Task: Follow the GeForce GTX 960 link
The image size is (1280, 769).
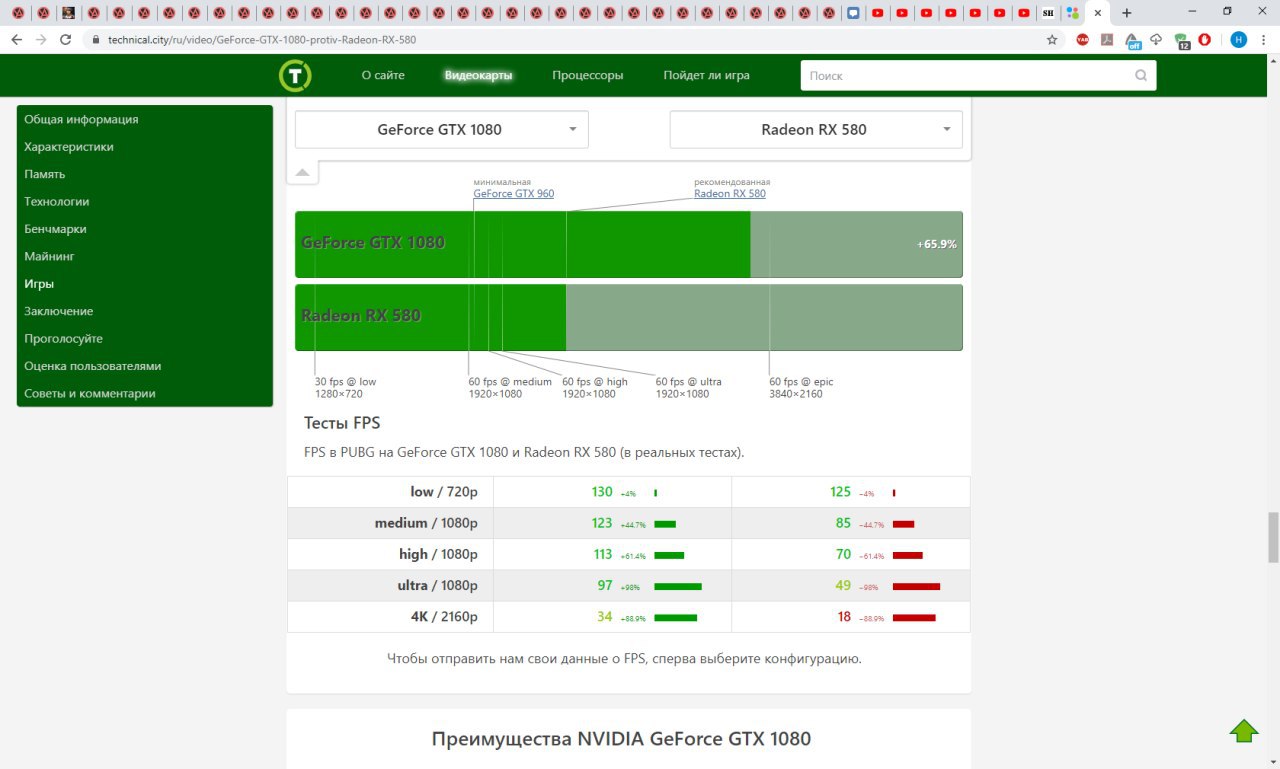Action: point(514,194)
